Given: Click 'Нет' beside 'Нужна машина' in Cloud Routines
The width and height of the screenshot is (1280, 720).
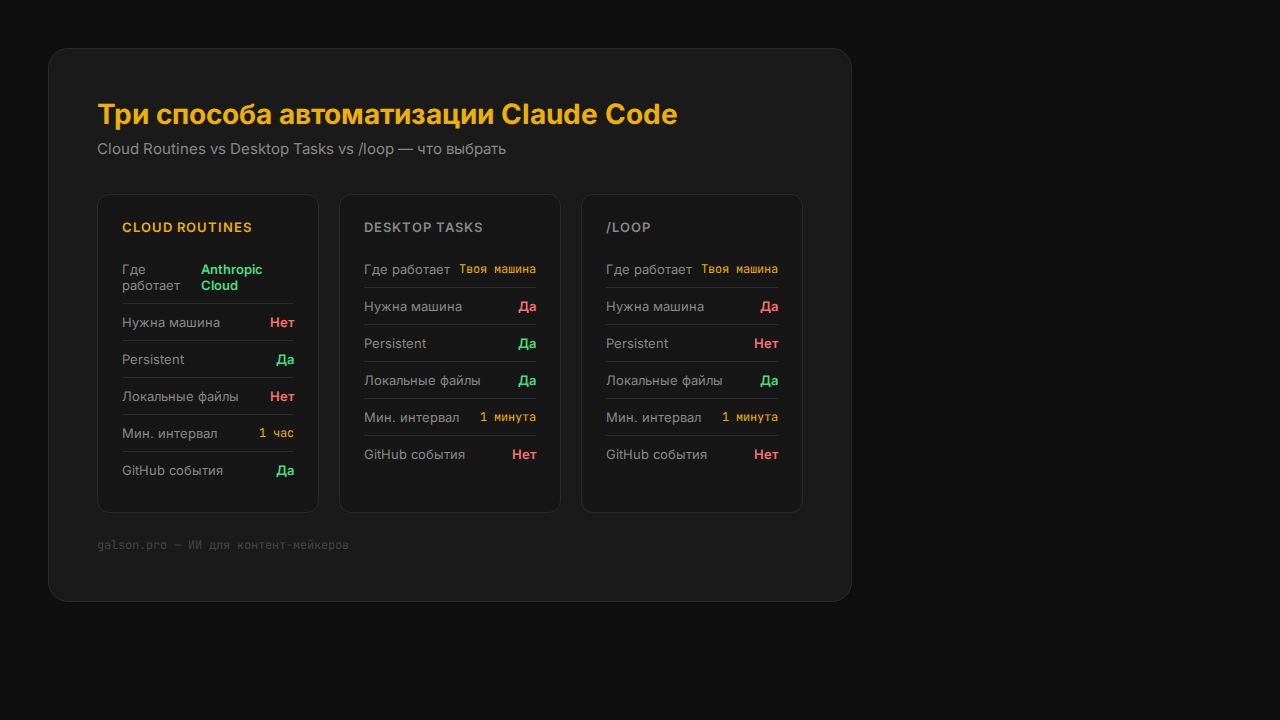Looking at the screenshot, I should [282, 323].
